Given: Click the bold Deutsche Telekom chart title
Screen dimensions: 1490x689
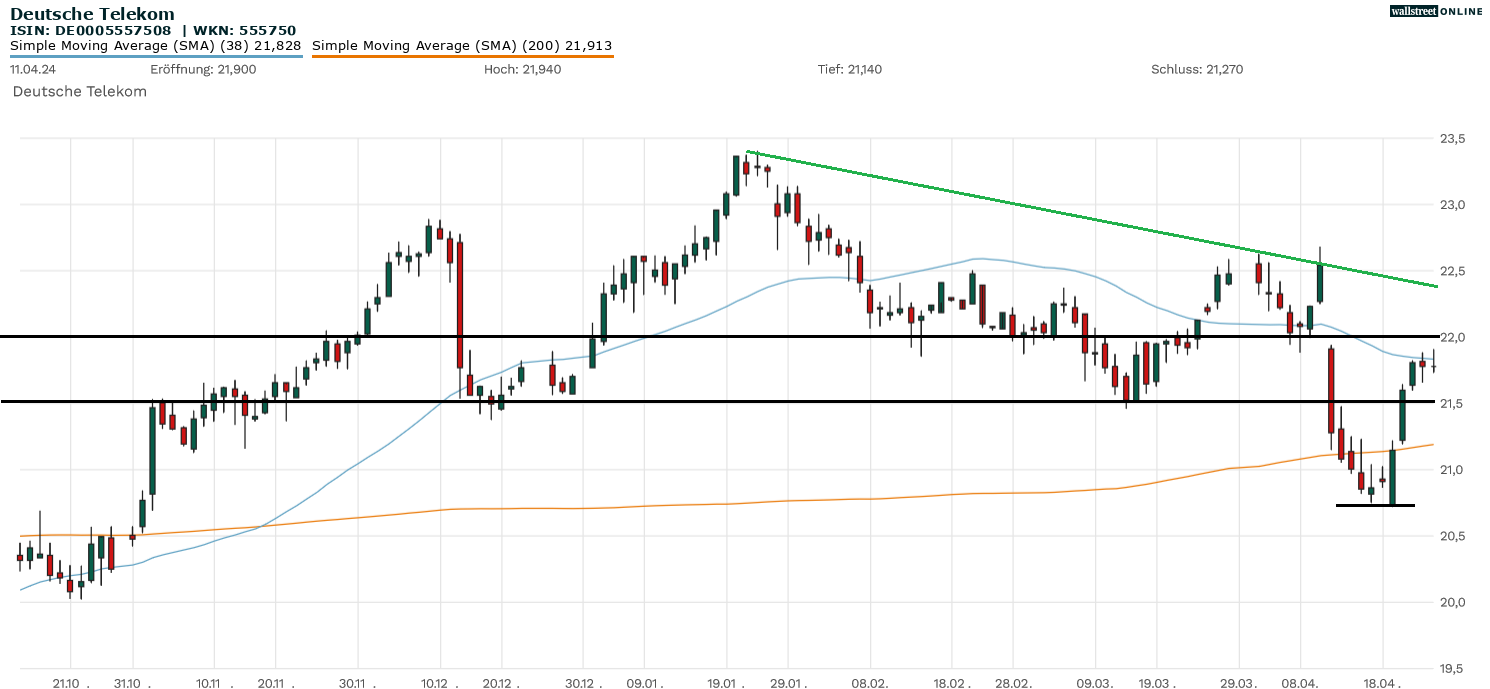Looking at the screenshot, I should tap(92, 14).
